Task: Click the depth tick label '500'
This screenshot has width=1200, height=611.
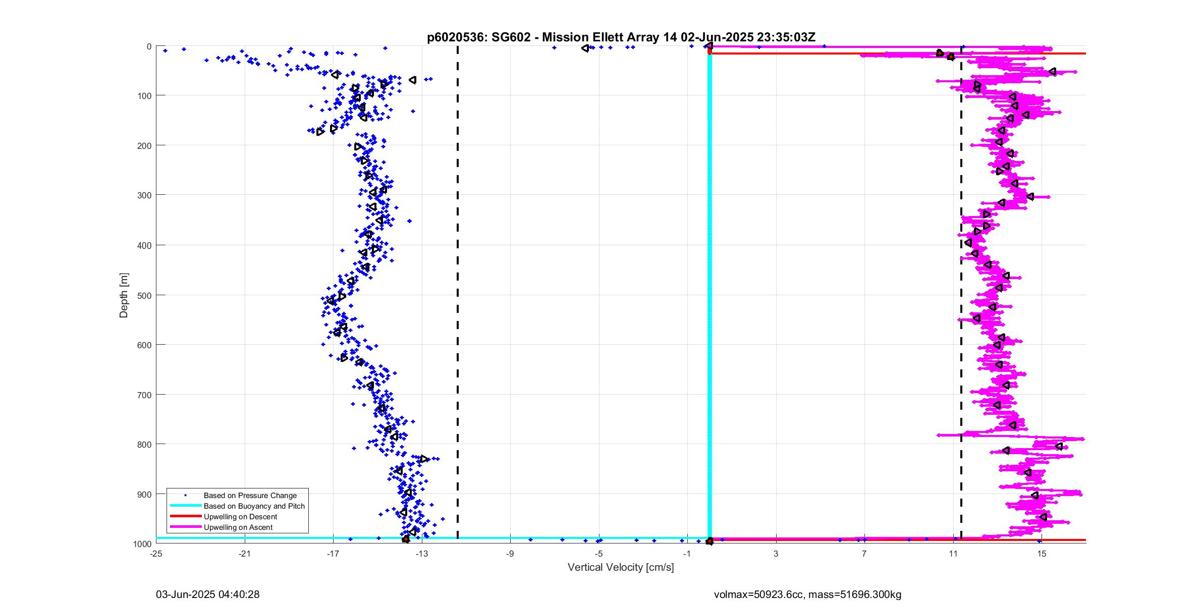Action: [x=143, y=295]
